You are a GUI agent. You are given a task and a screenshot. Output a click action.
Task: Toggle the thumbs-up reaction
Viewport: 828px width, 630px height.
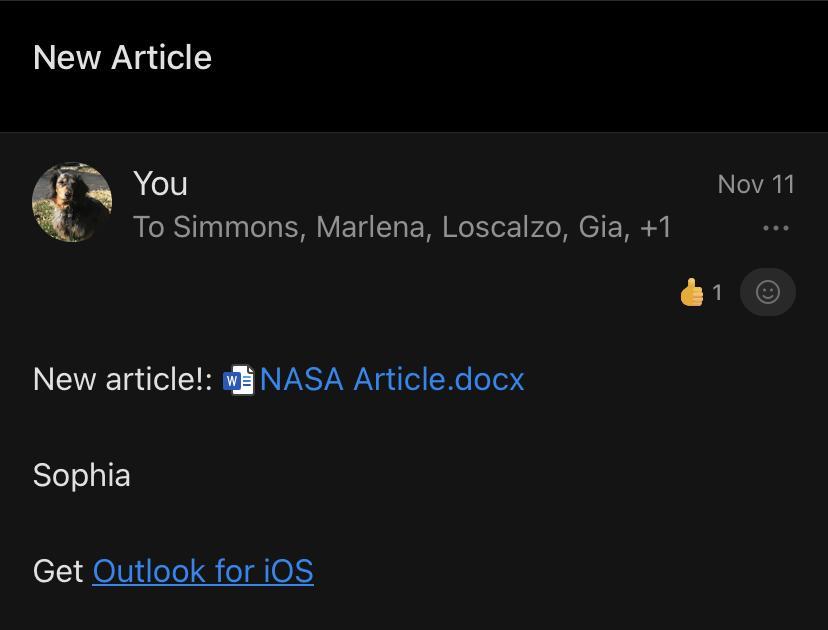(691, 293)
